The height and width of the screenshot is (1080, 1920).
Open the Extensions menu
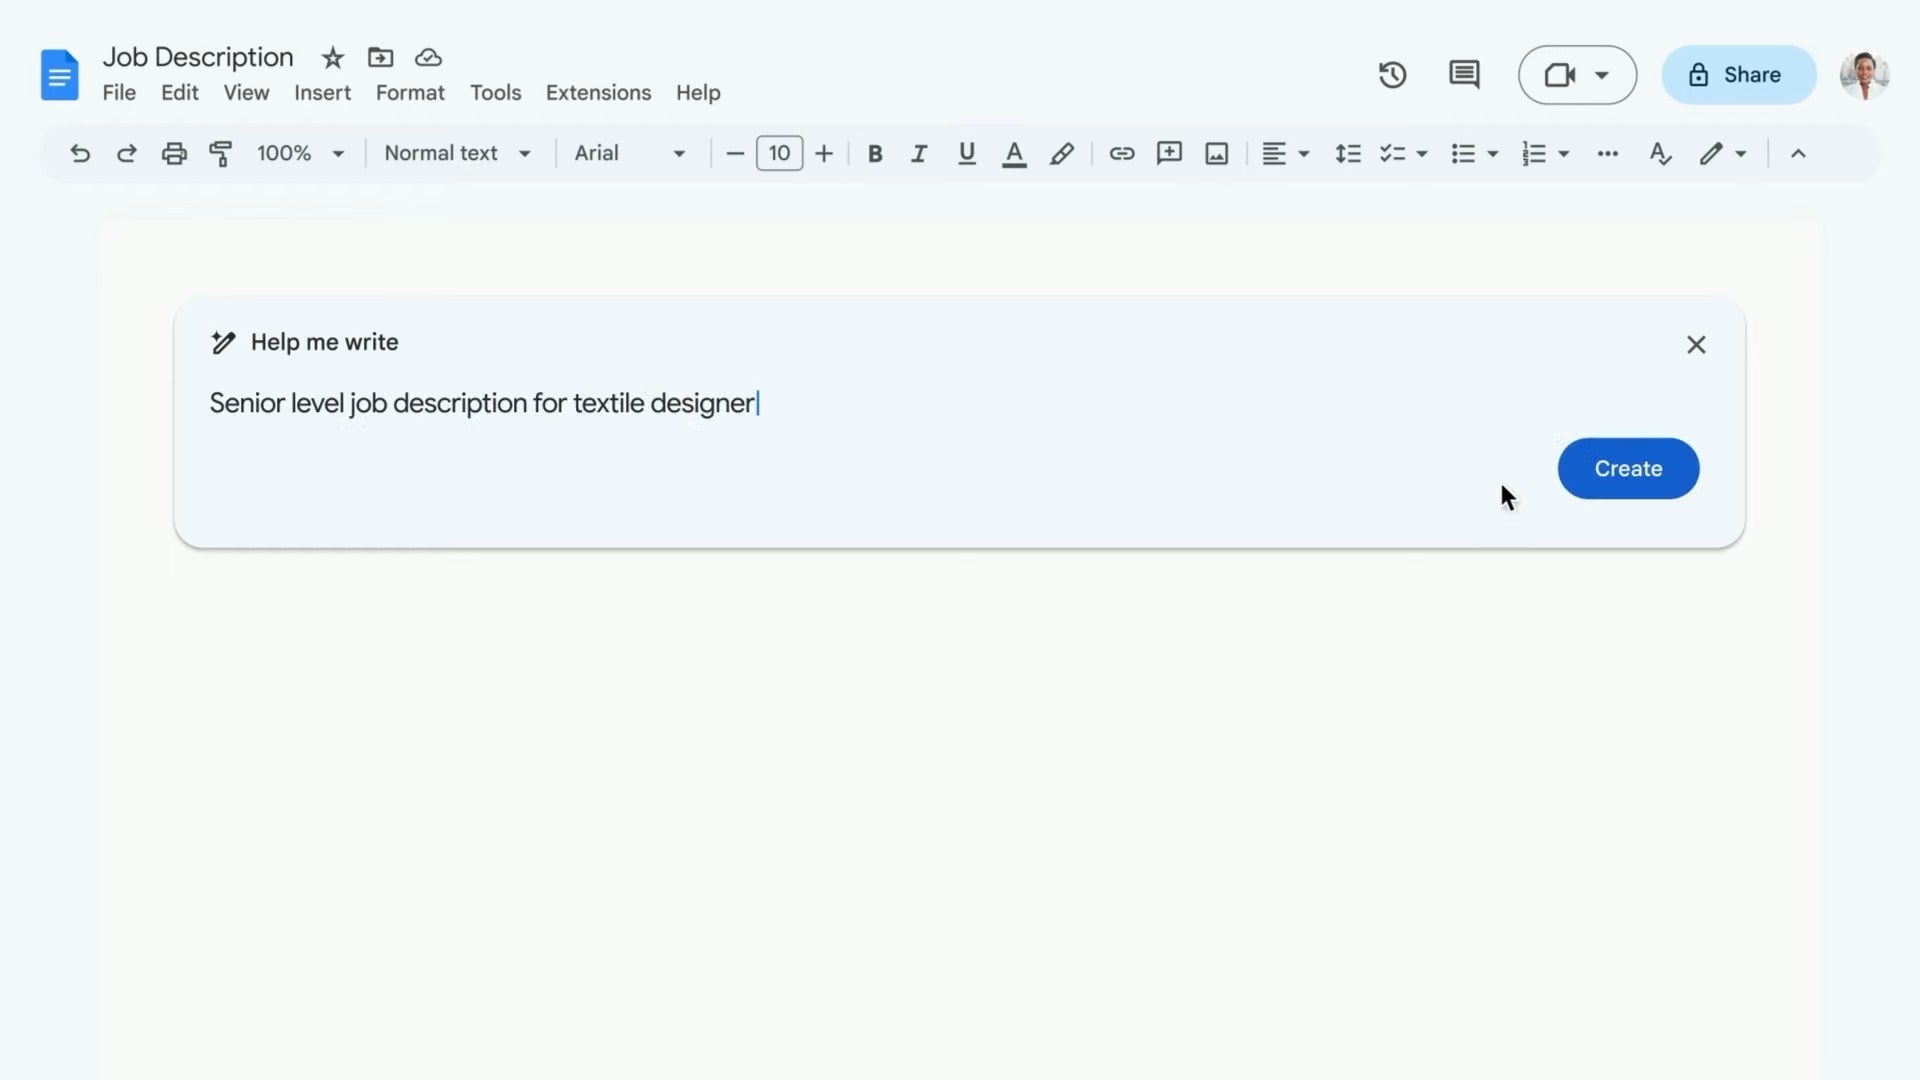tap(599, 91)
